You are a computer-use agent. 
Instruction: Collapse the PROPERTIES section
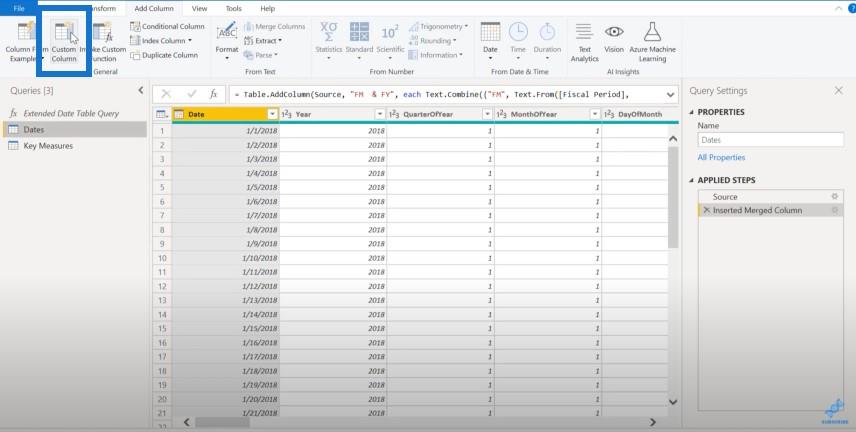(692, 112)
